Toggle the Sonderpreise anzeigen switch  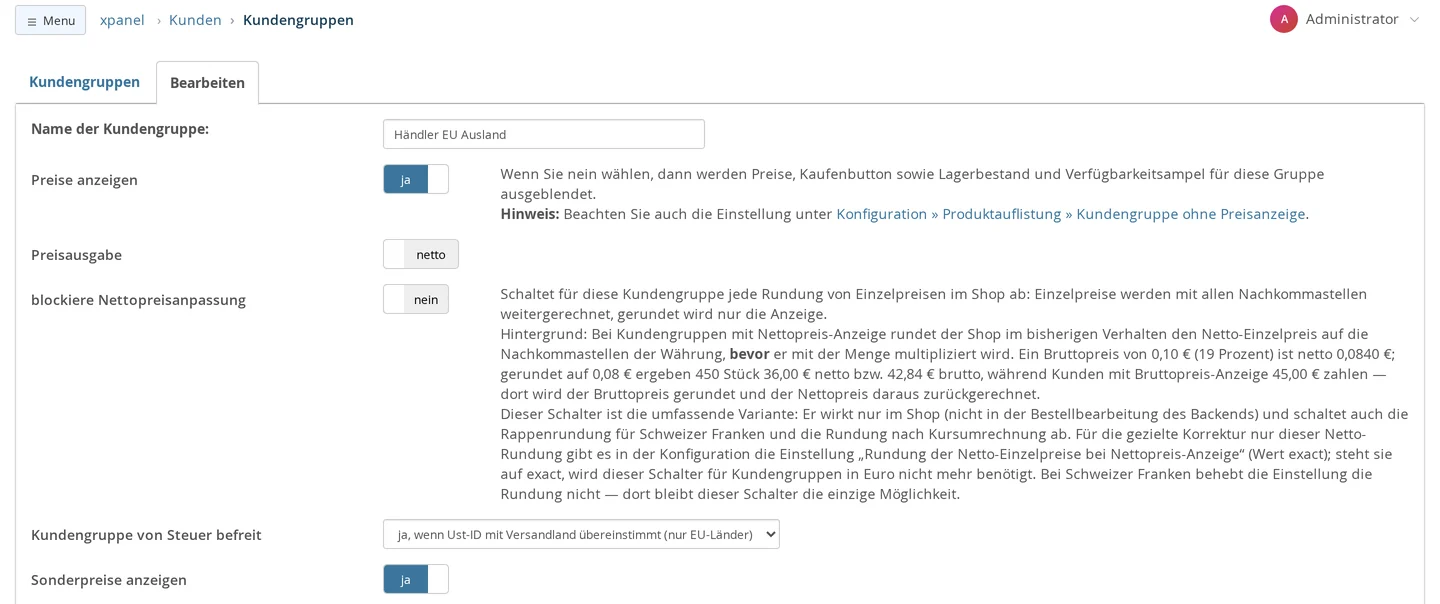pos(416,579)
